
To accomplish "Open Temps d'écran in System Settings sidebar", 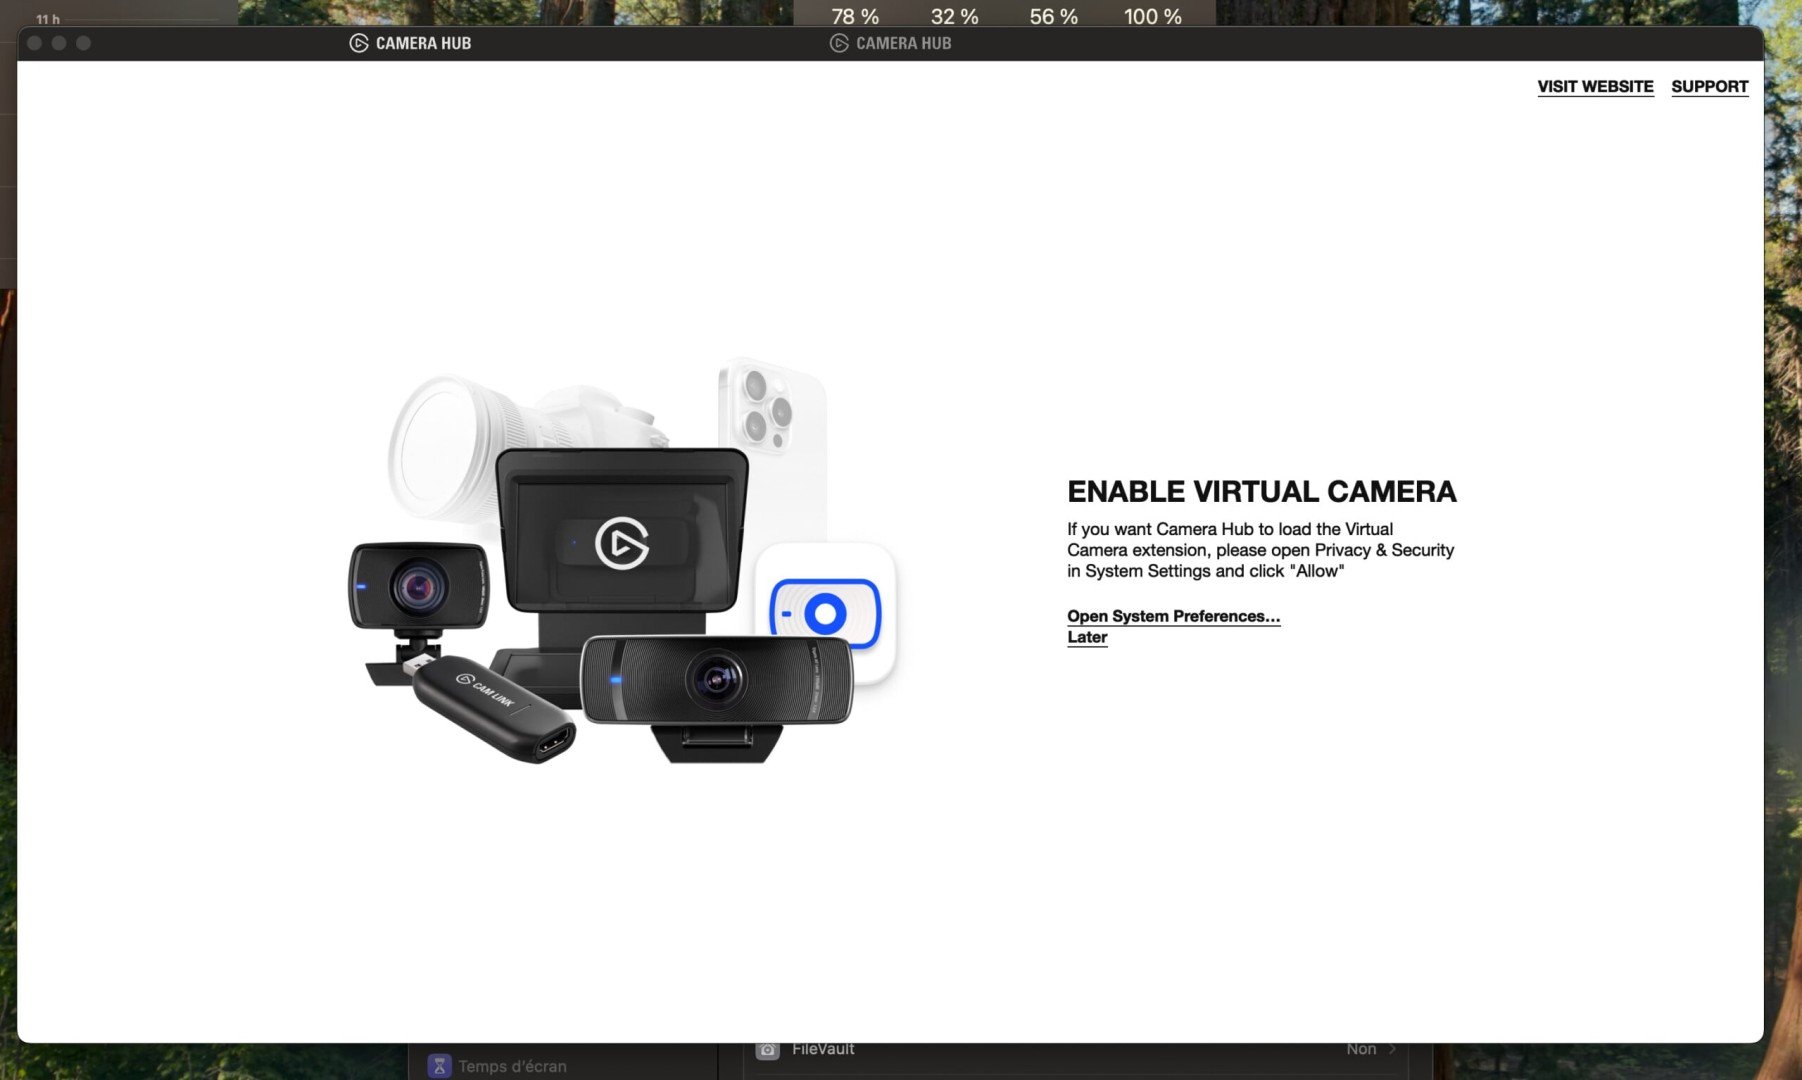I will [512, 1066].
